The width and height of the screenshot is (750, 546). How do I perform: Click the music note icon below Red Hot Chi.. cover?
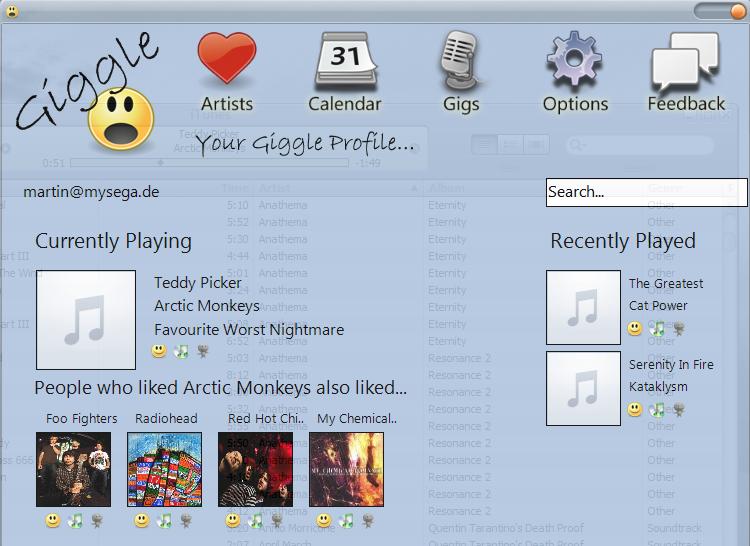click(255, 521)
